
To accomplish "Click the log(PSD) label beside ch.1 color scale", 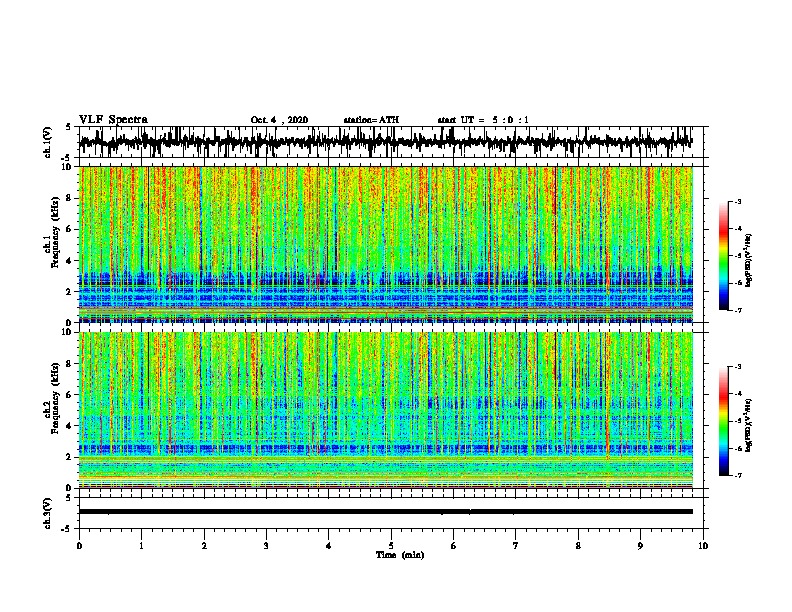I will 749,261.
